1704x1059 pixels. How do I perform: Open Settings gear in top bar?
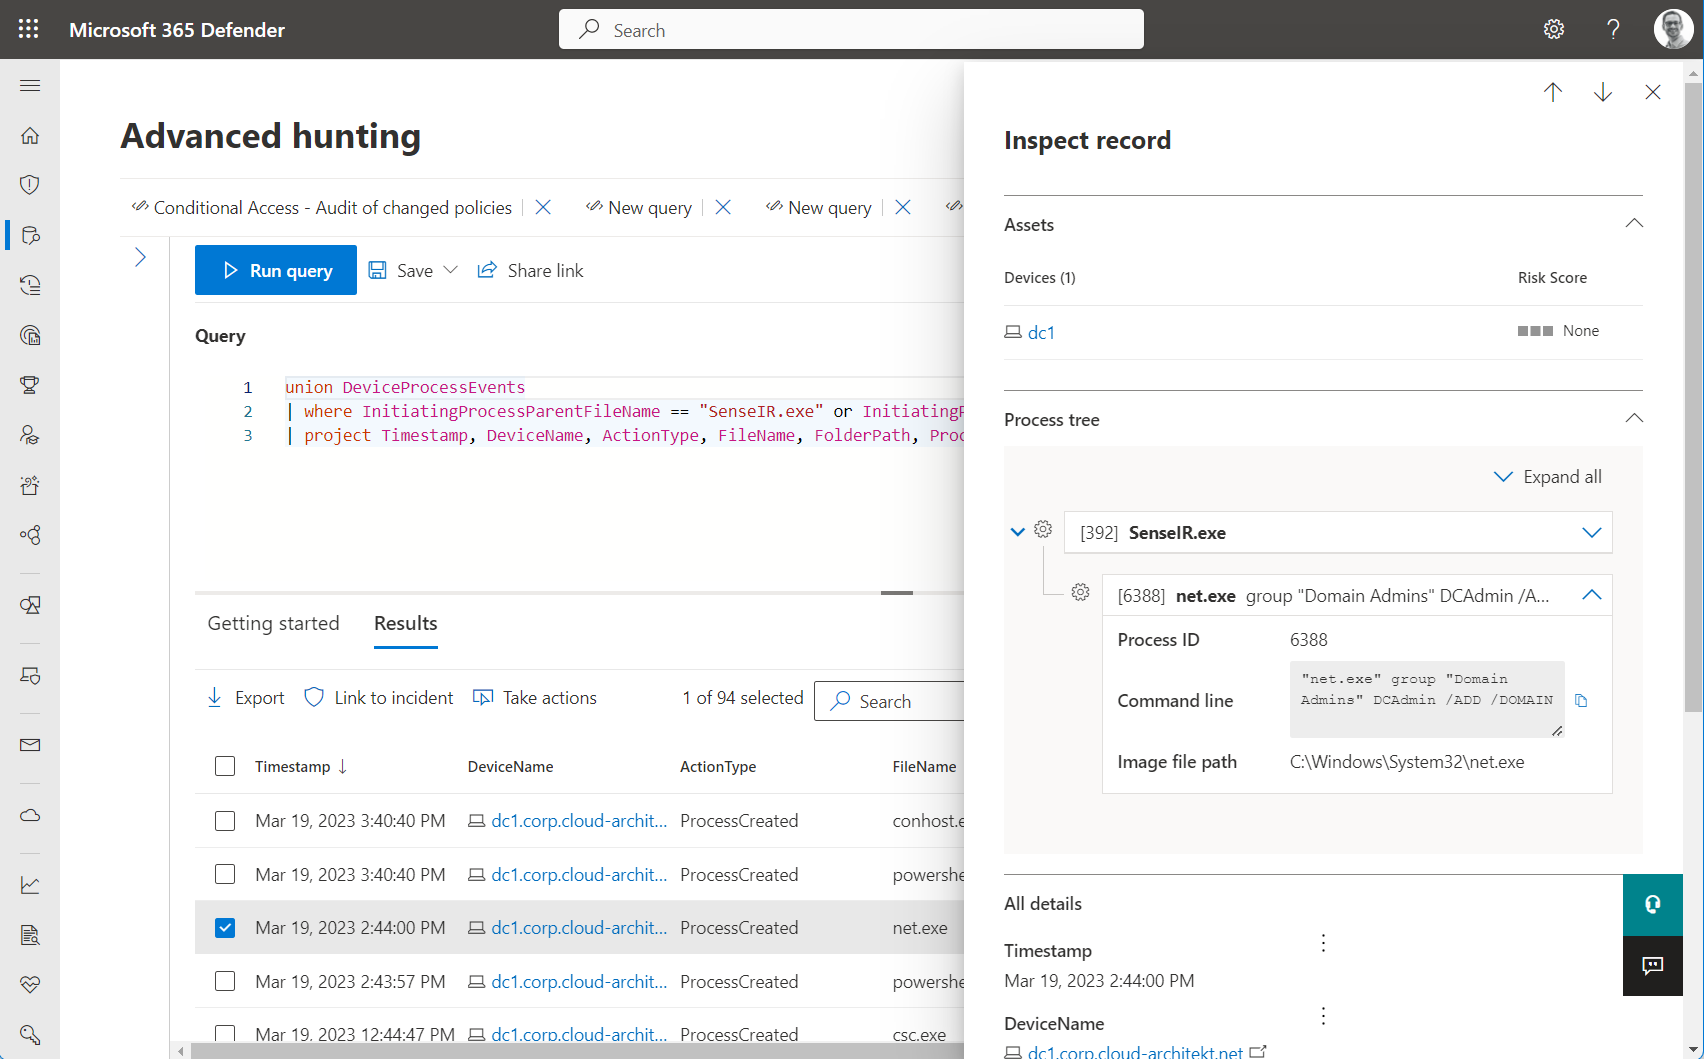tap(1554, 29)
